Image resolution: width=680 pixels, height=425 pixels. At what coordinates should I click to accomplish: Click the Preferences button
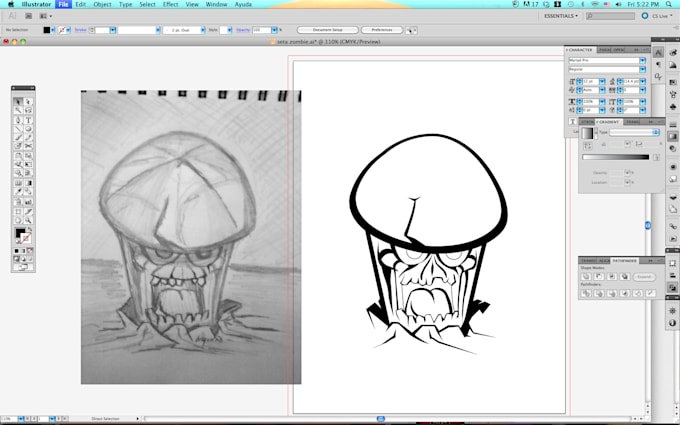(x=381, y=30)
